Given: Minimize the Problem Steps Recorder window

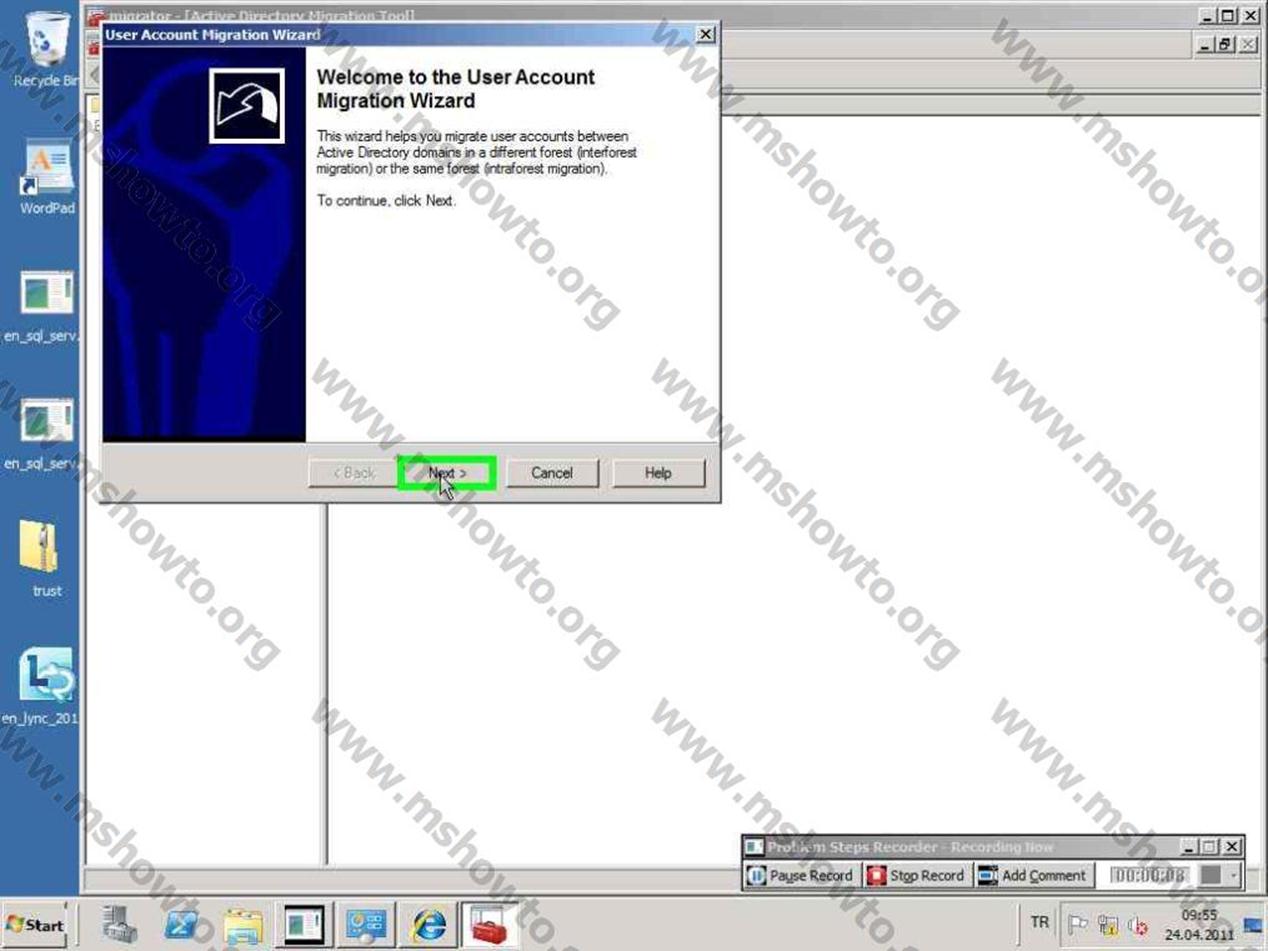Looking at the screenshot, I should click(x=1188, y=847).
